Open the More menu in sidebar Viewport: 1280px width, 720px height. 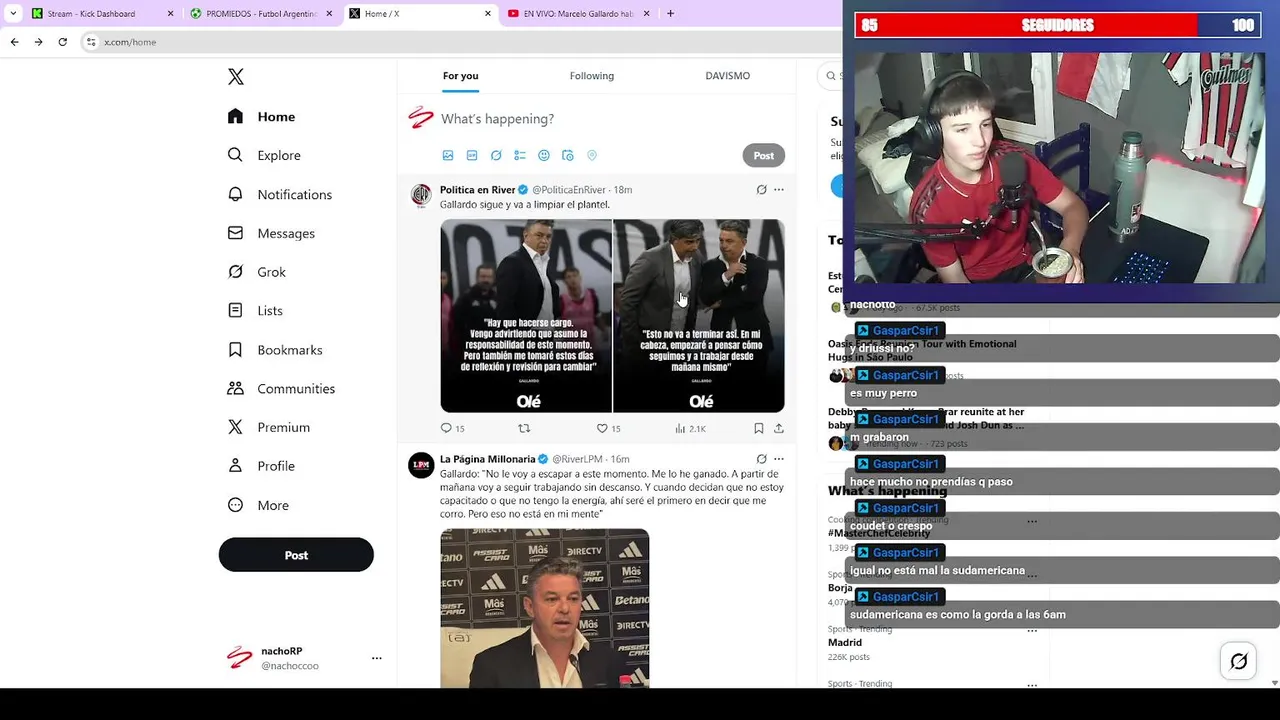pyautogui.click(x=258, y=505)
